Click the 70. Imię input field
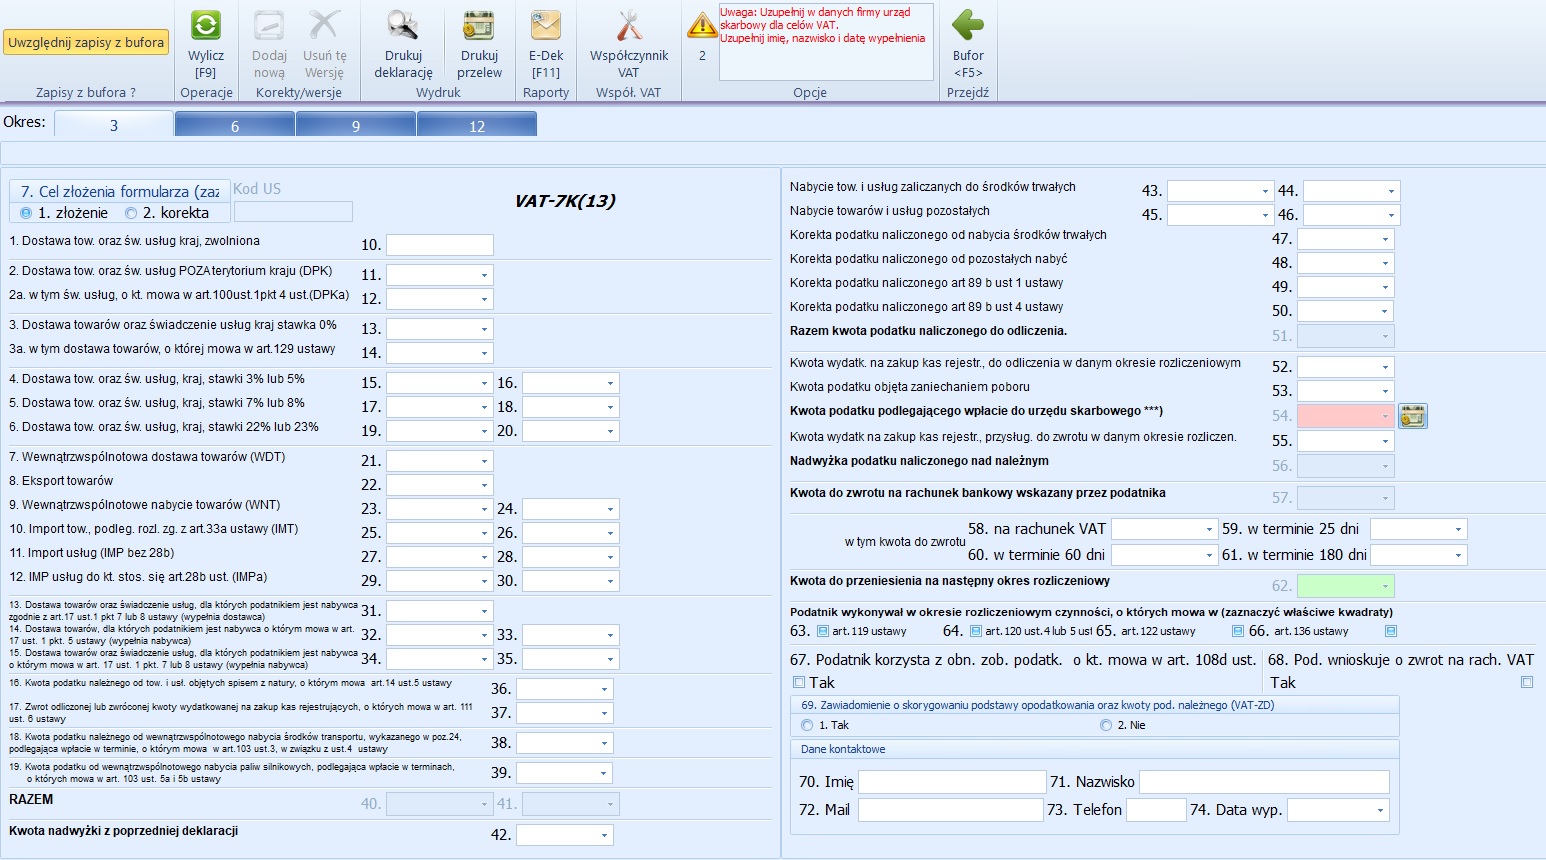The image size is (1546, 860). point(952,782)
